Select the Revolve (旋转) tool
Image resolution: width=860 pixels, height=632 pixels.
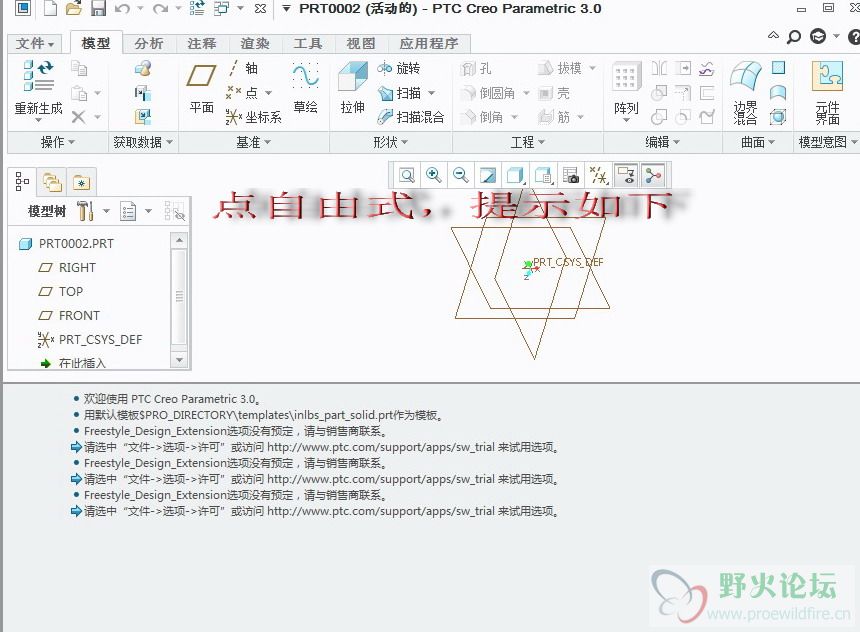click(x=399, y=68)
